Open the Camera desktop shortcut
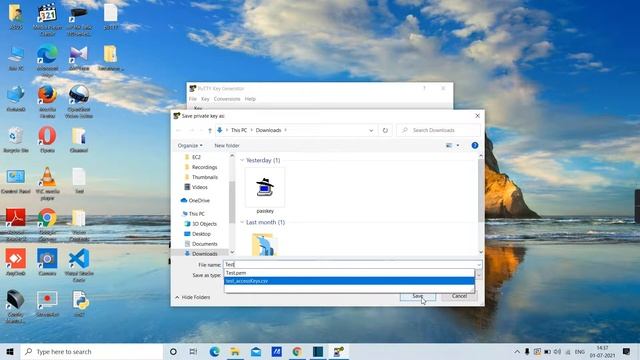Image resolution: width=640 pixels, height=360 pixels. [x=47, y=262]
